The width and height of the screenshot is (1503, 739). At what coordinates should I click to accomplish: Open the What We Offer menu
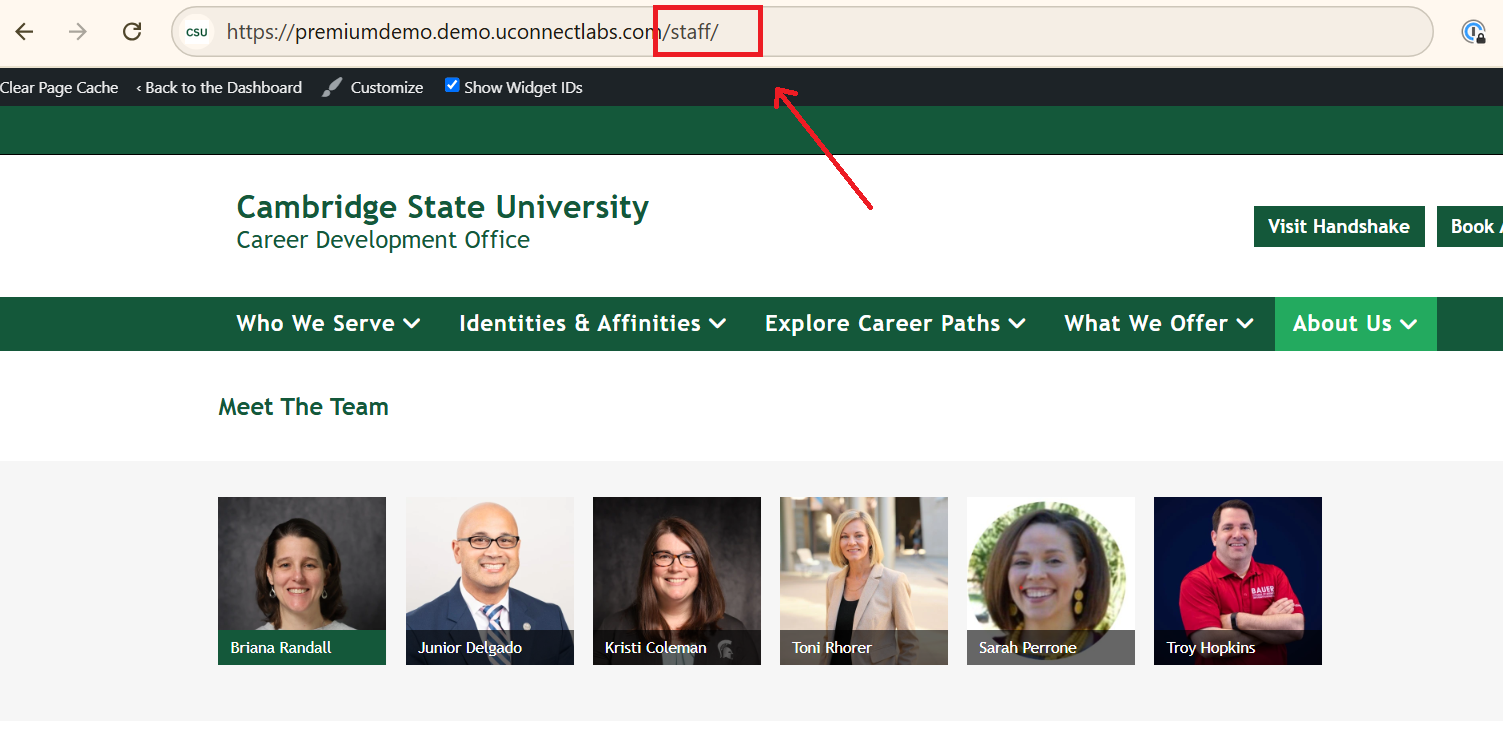[1158, 324]
